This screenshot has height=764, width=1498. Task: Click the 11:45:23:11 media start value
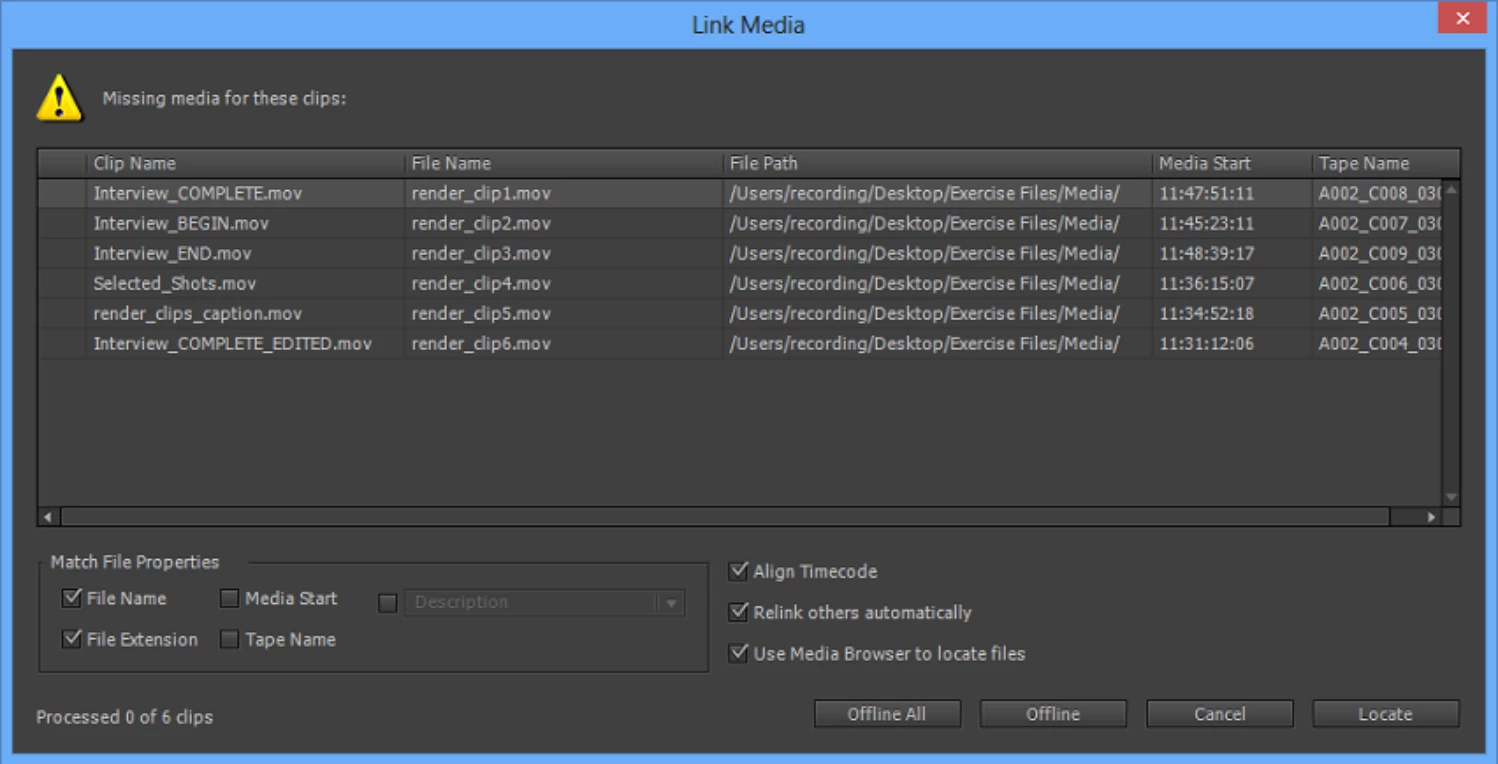pyautogui.click(x=1206, y=223)
